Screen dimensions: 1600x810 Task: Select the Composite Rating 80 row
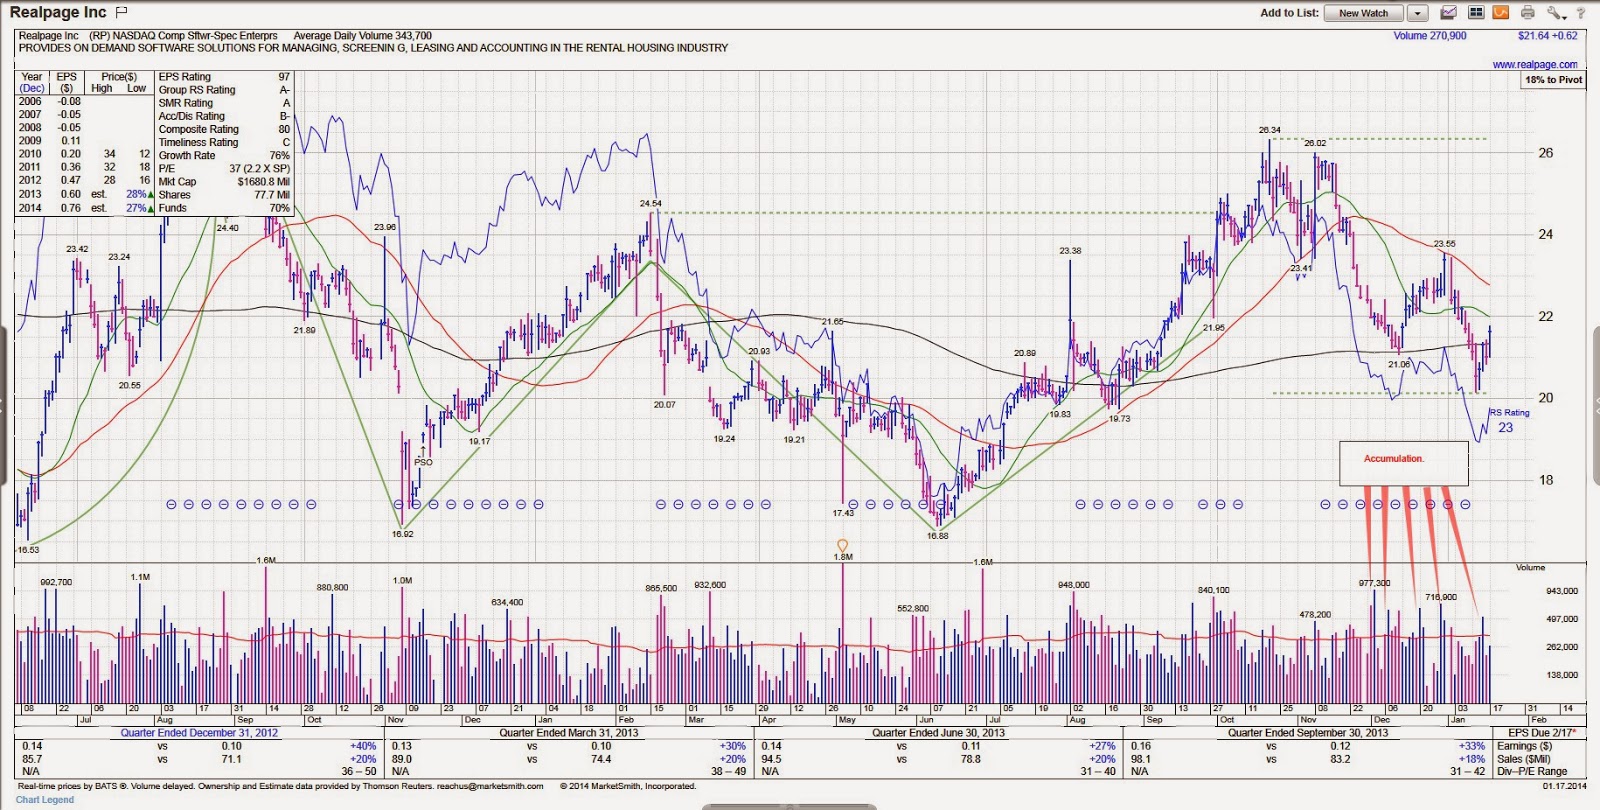click(x=224, y=129)
